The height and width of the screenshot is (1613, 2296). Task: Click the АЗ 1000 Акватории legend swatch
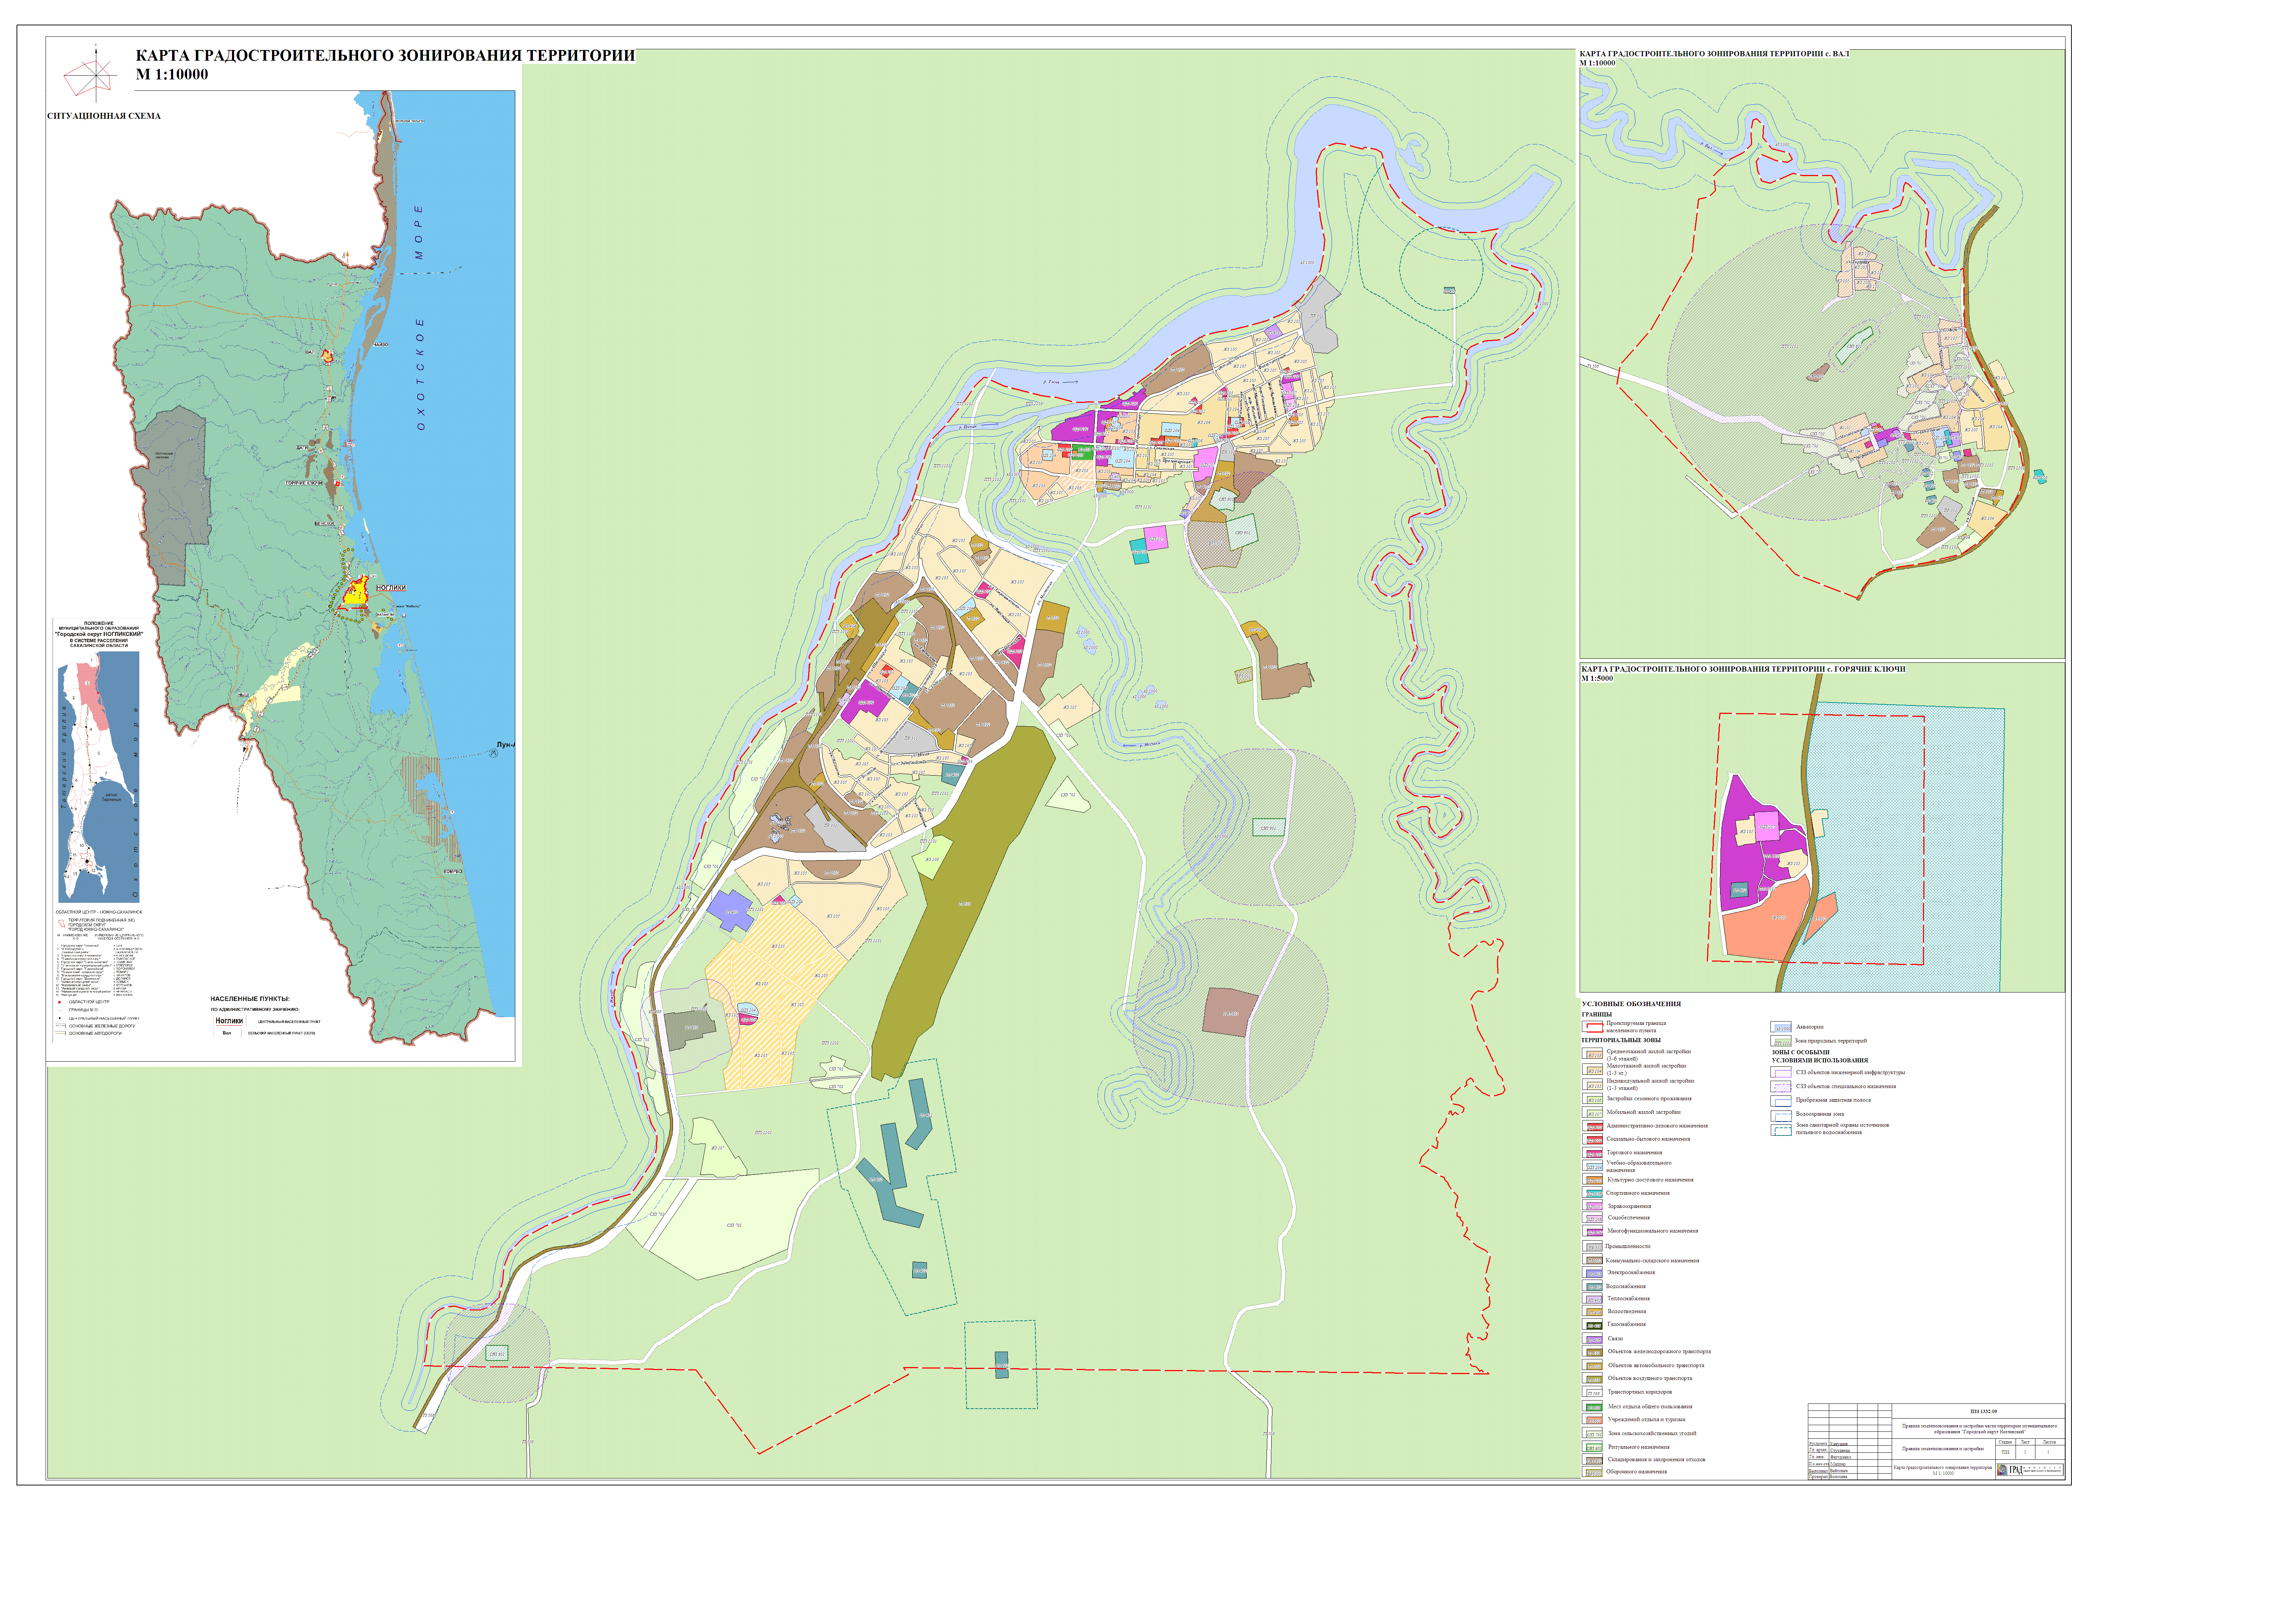[x=1781, y=1027]
